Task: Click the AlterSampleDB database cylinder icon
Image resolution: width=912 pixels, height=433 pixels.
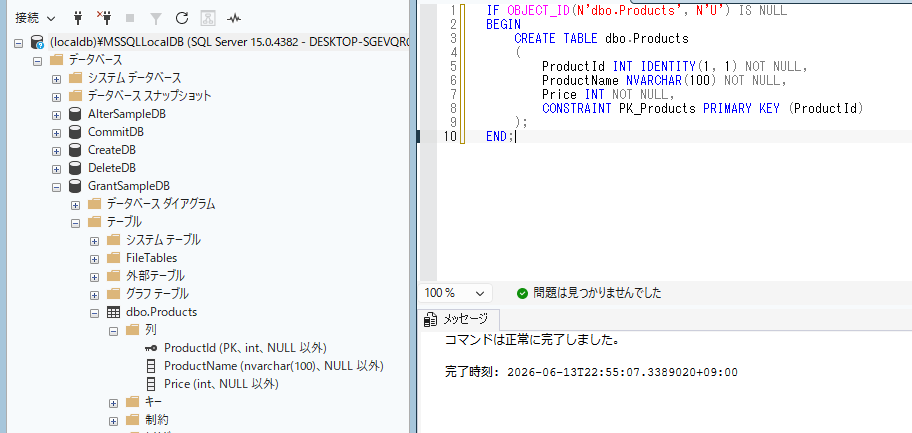Action: (74, 114)
